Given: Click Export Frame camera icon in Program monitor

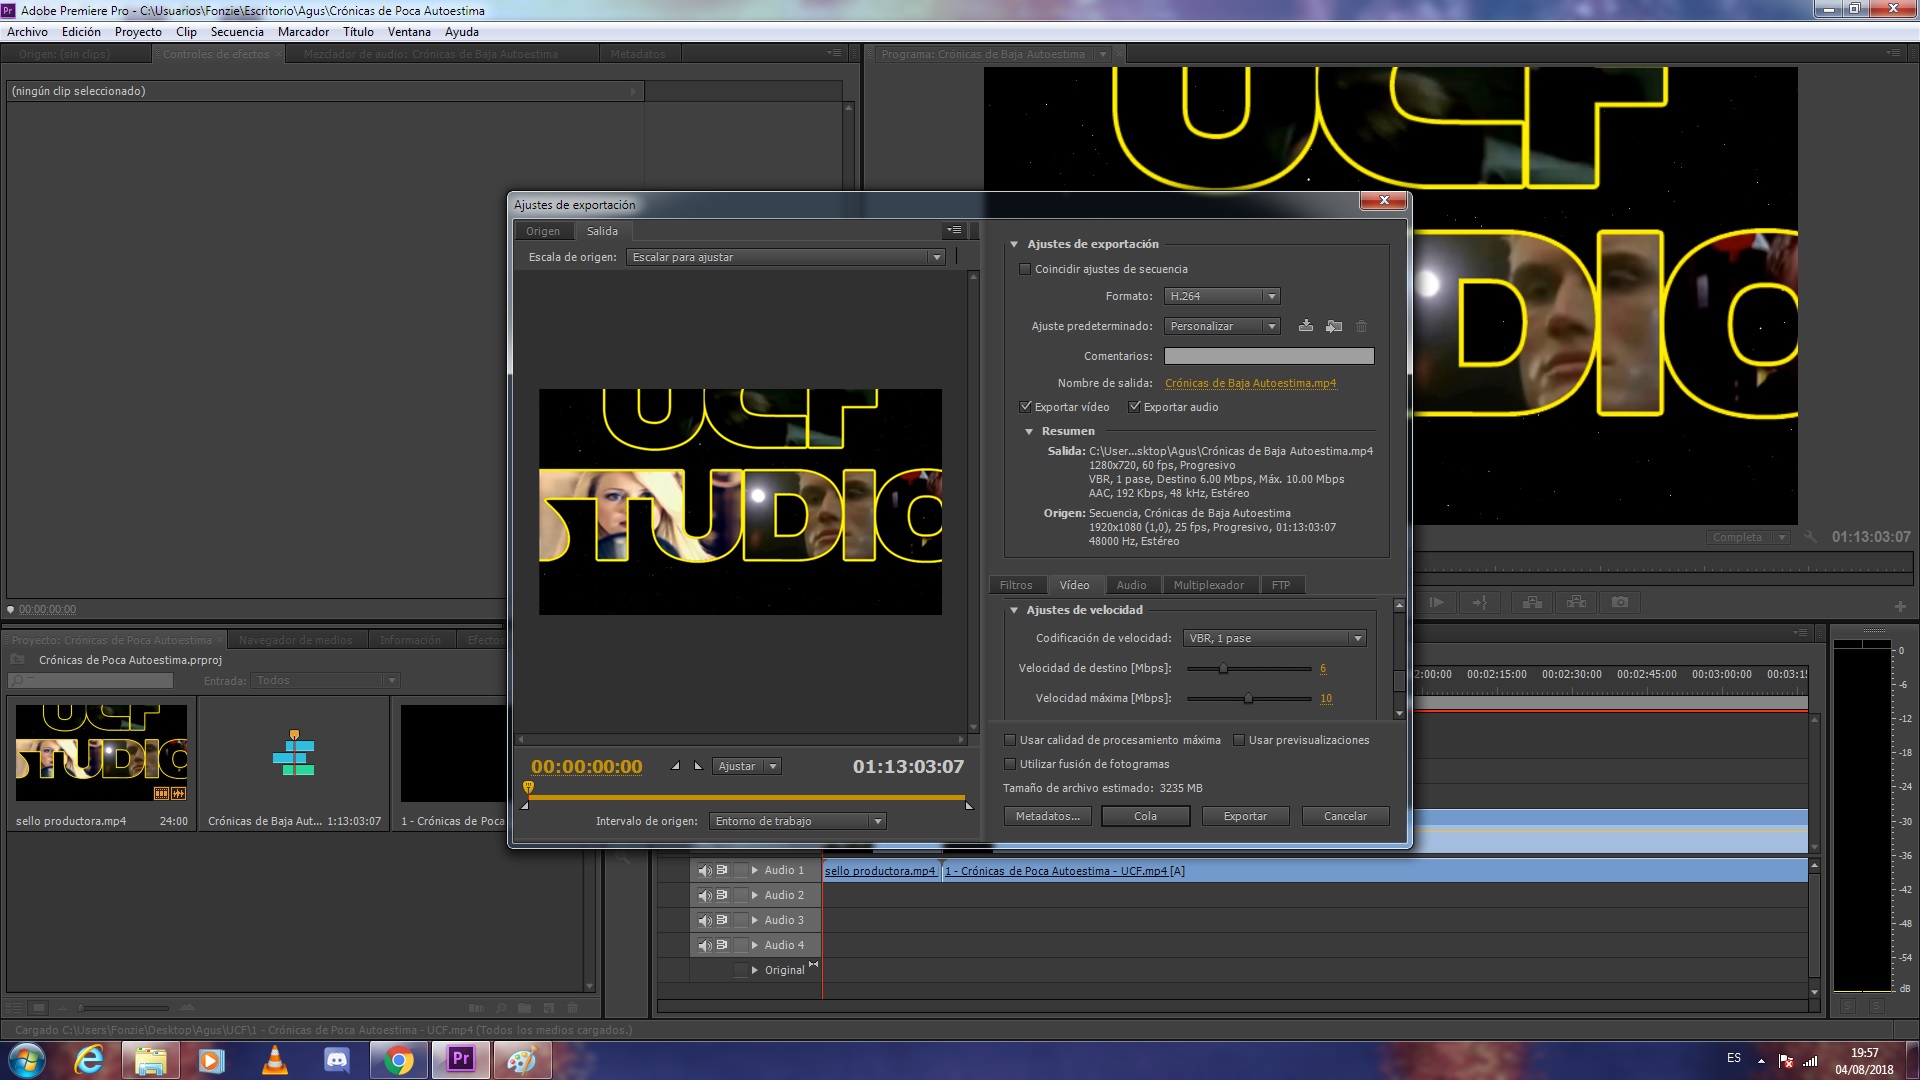Looking at the screenshot, I should (x=1620, y=602).
